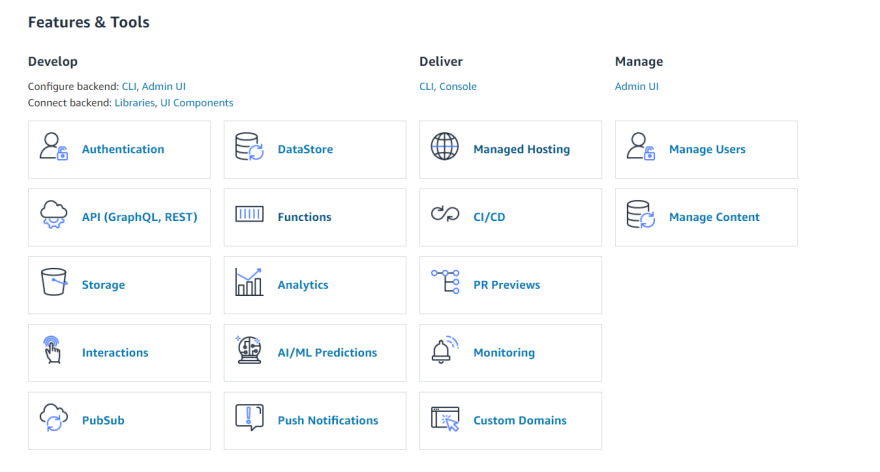This screenshot has width=880, height=472.
Task: Follow the Admin UI link under Manage
Action: pos(636,86)
